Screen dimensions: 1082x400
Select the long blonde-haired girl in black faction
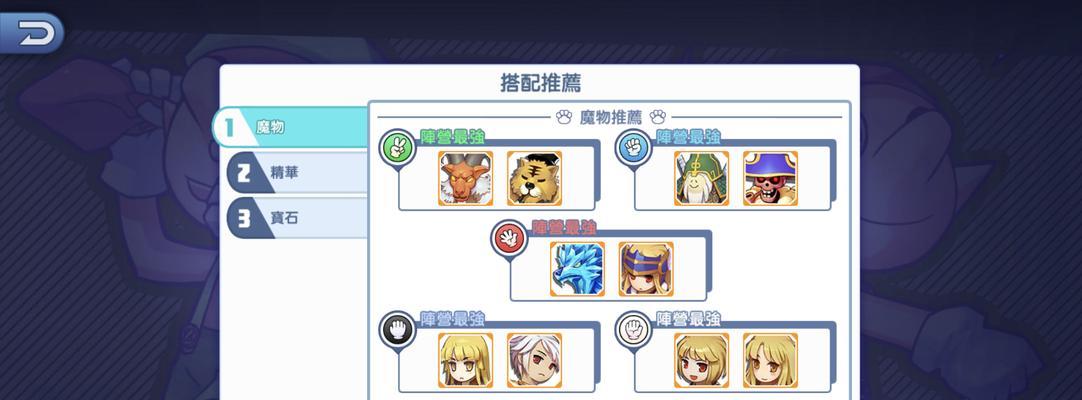(x=466, y=360)
